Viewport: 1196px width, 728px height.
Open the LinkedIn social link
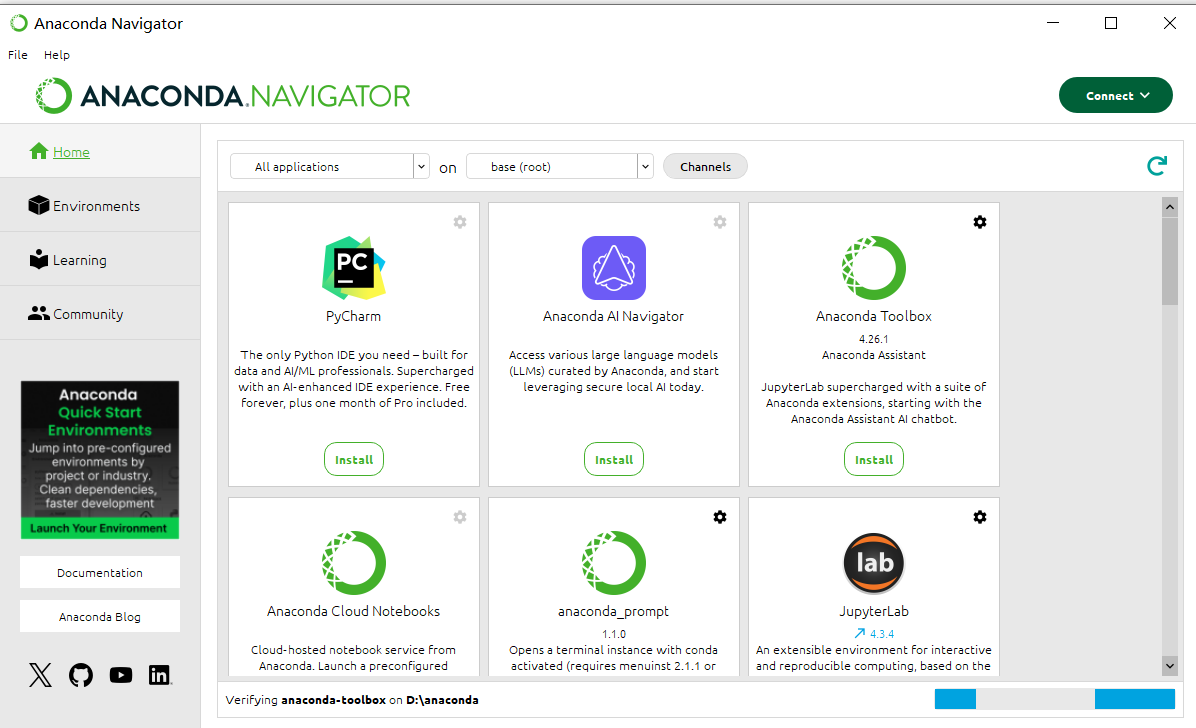pyautogui.click(x=159, y=675)
